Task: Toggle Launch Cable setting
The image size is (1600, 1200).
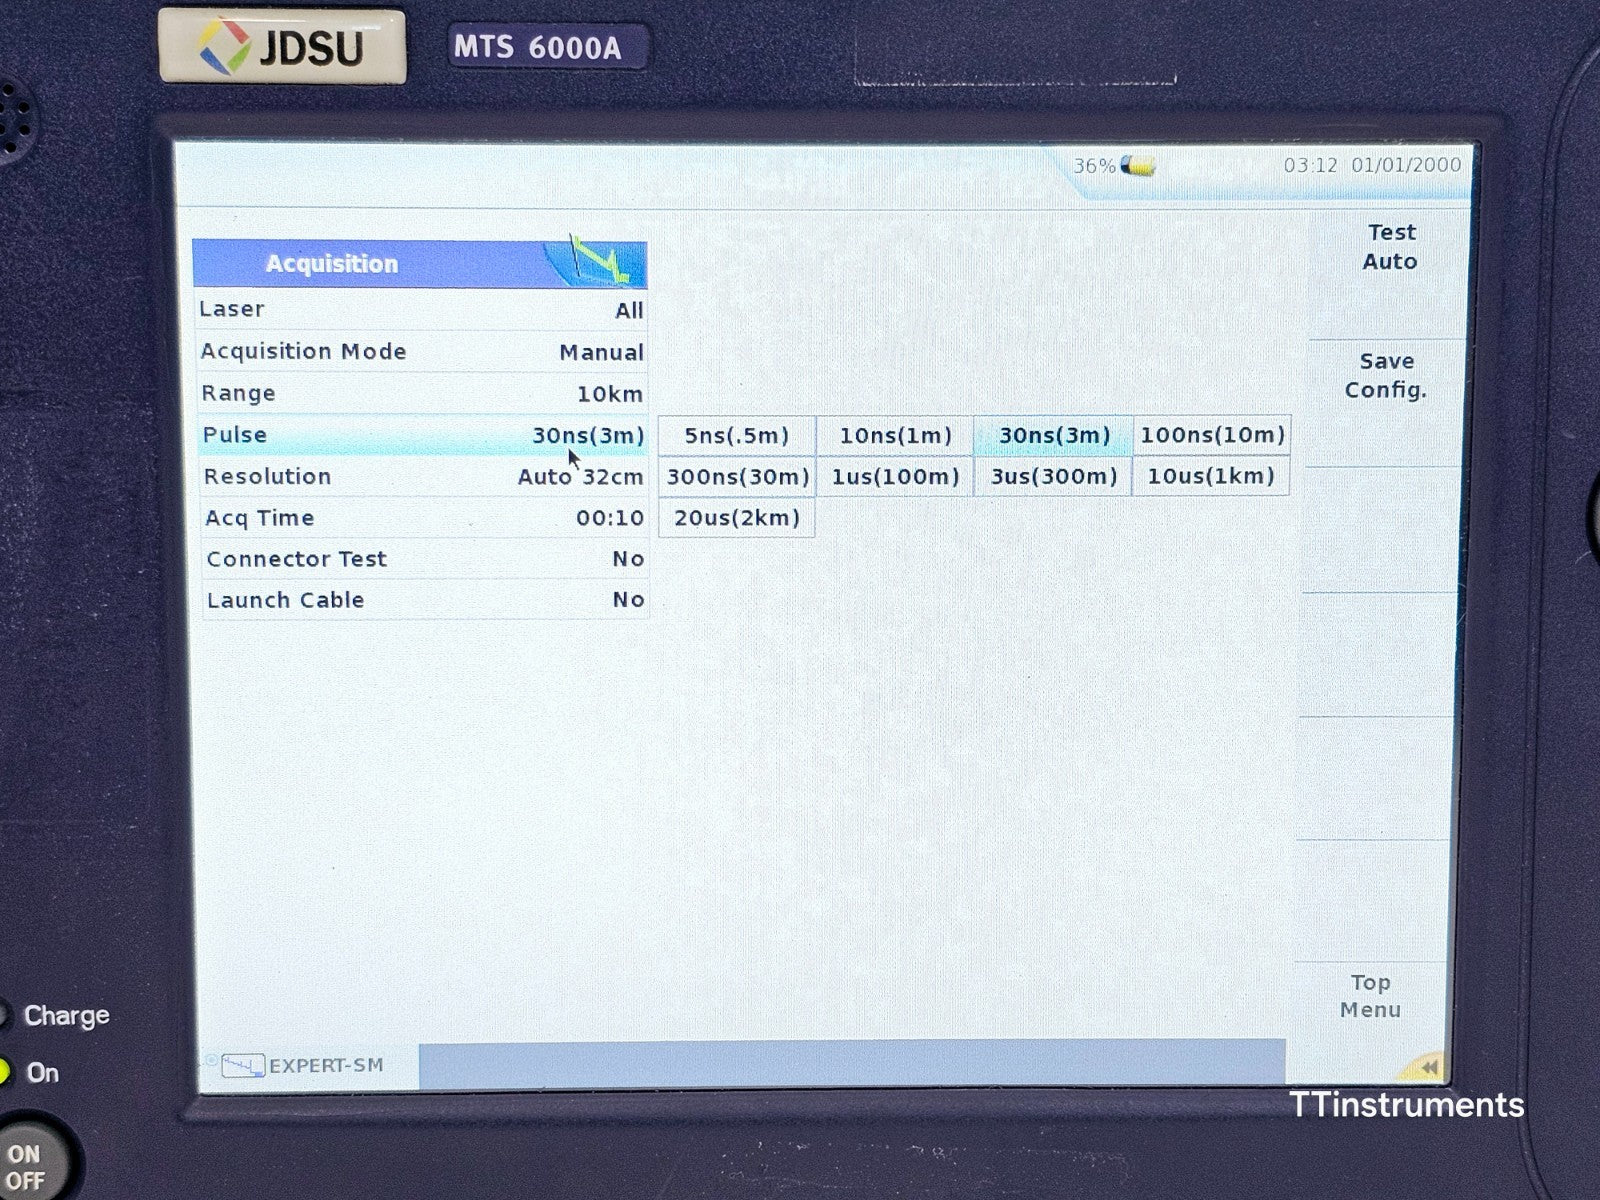Action: [425, 599]
